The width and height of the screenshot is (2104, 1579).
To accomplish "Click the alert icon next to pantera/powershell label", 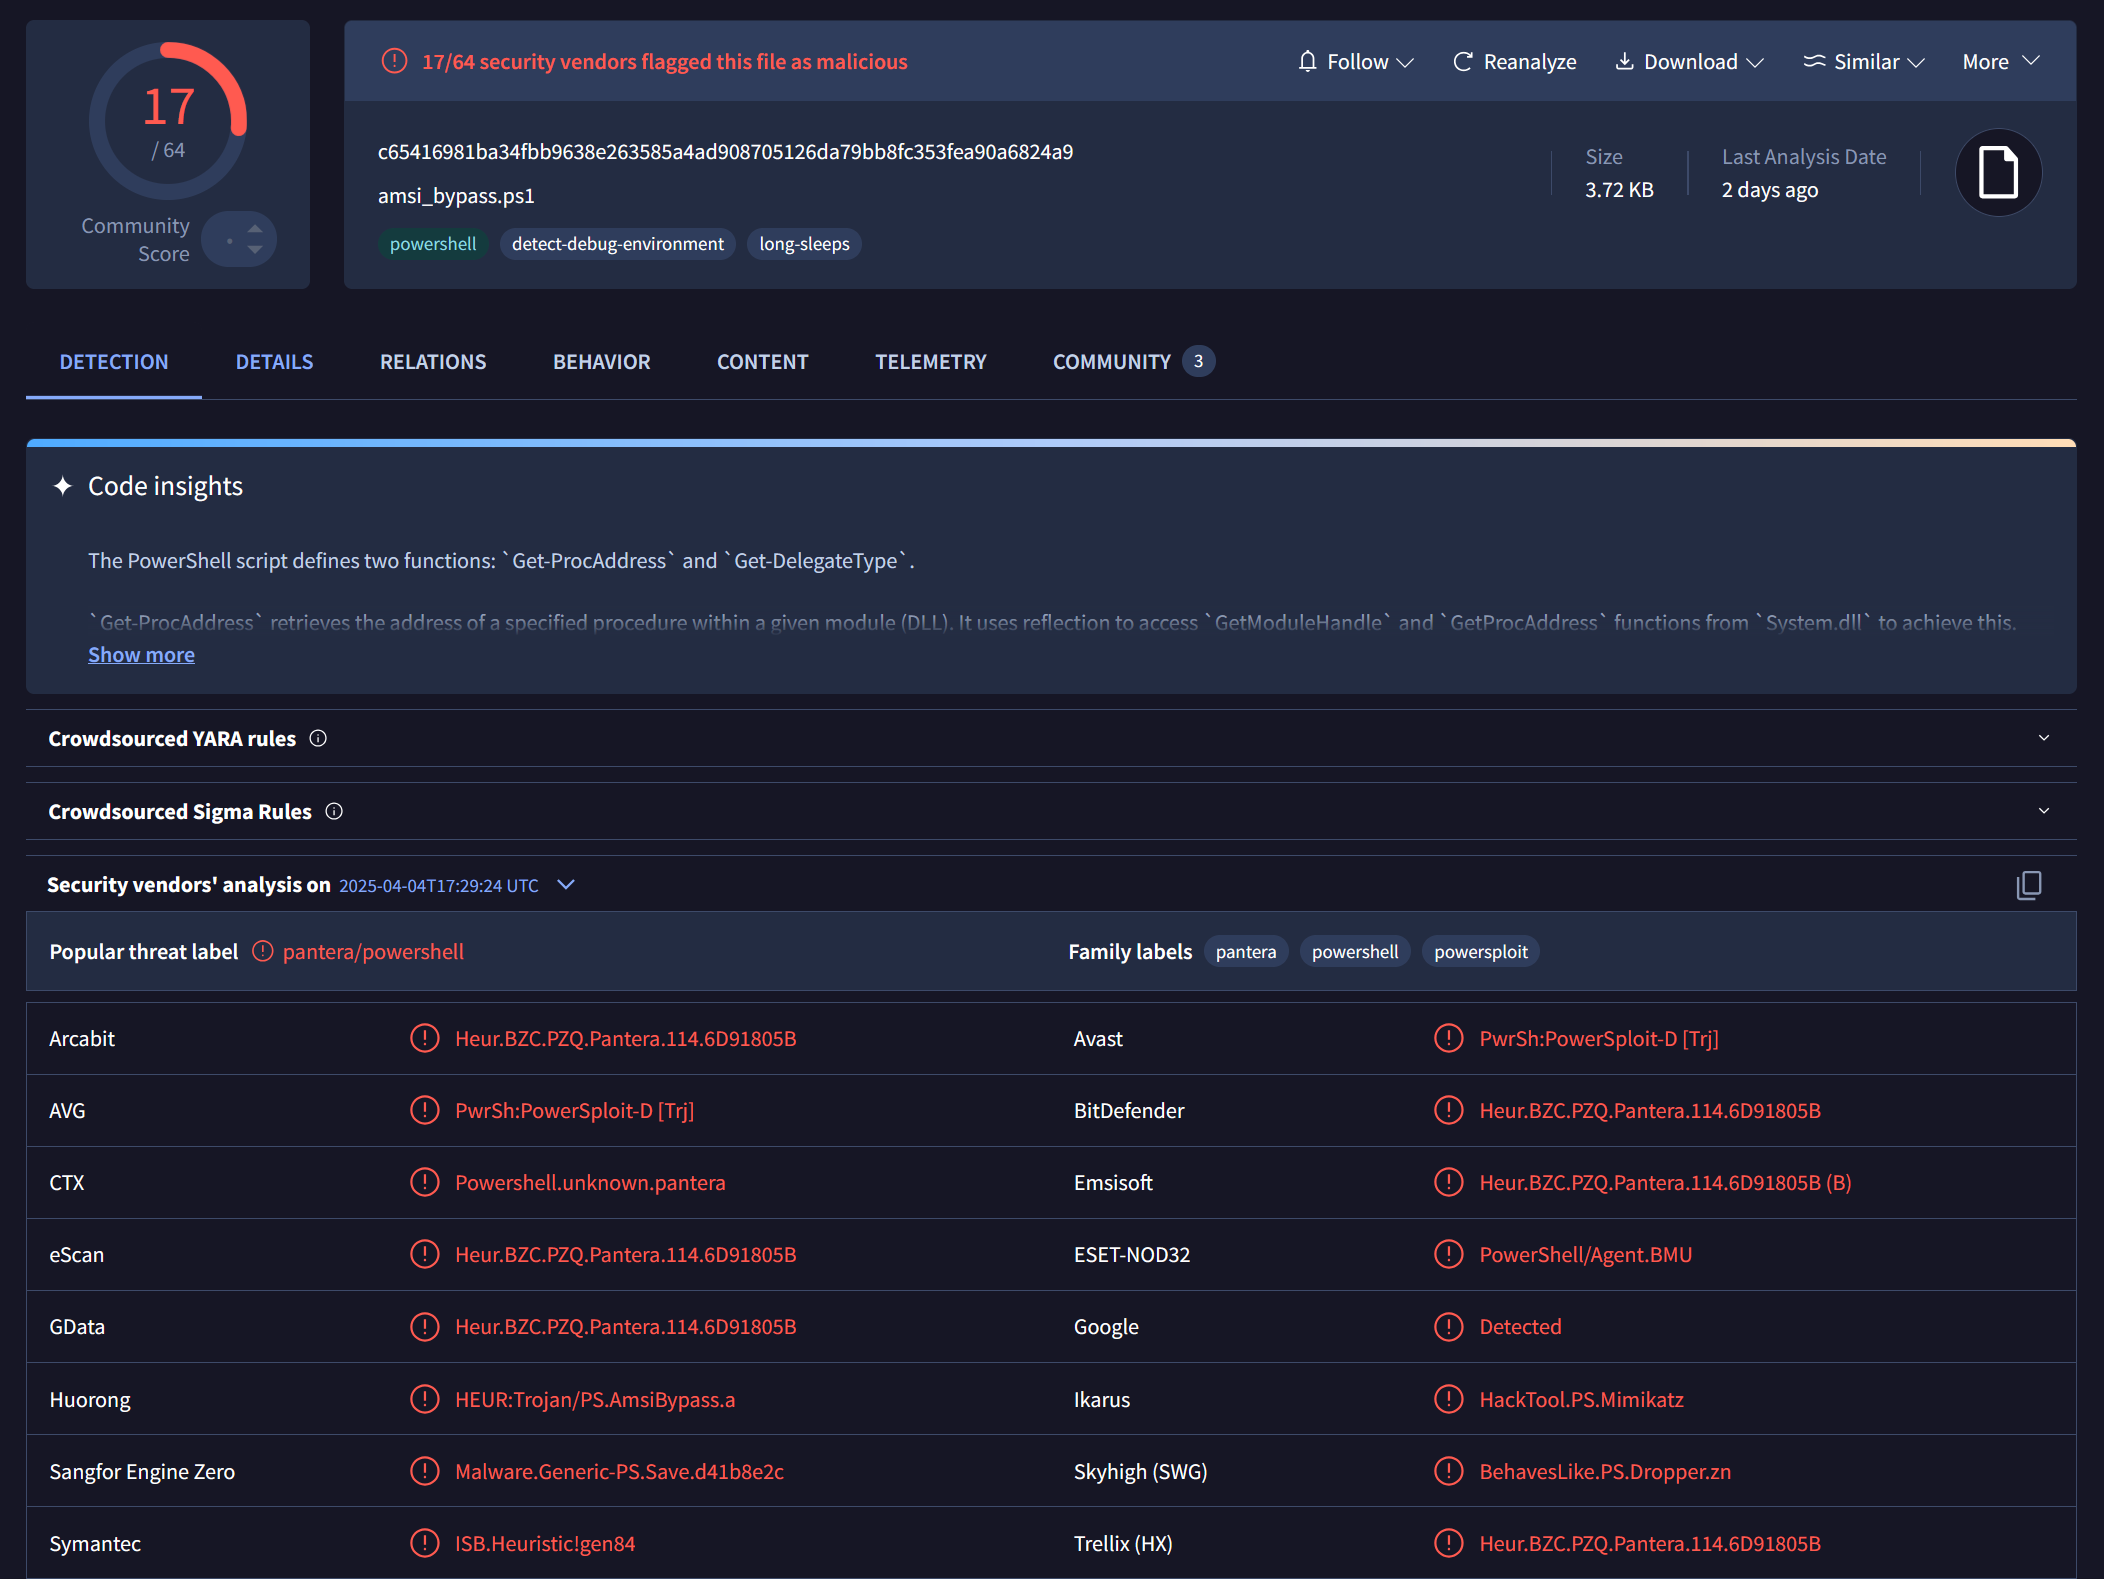I will click(x=261, y=951).
